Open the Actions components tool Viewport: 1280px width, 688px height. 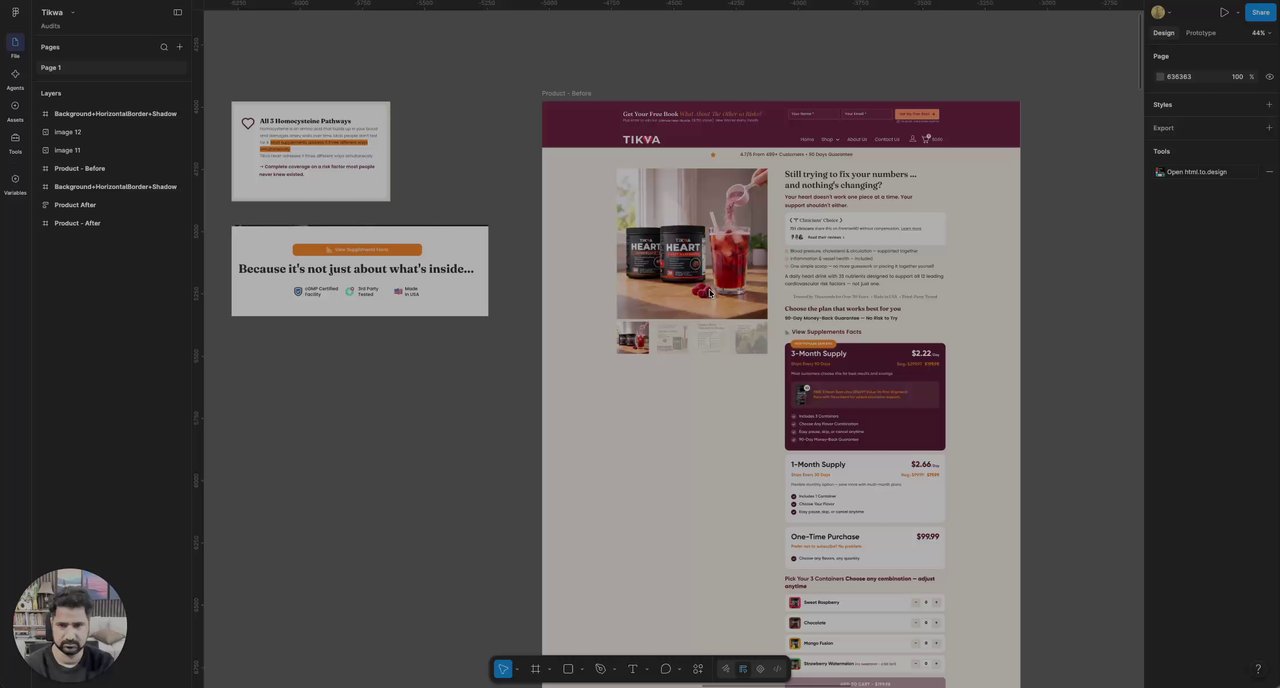point(698,669)
